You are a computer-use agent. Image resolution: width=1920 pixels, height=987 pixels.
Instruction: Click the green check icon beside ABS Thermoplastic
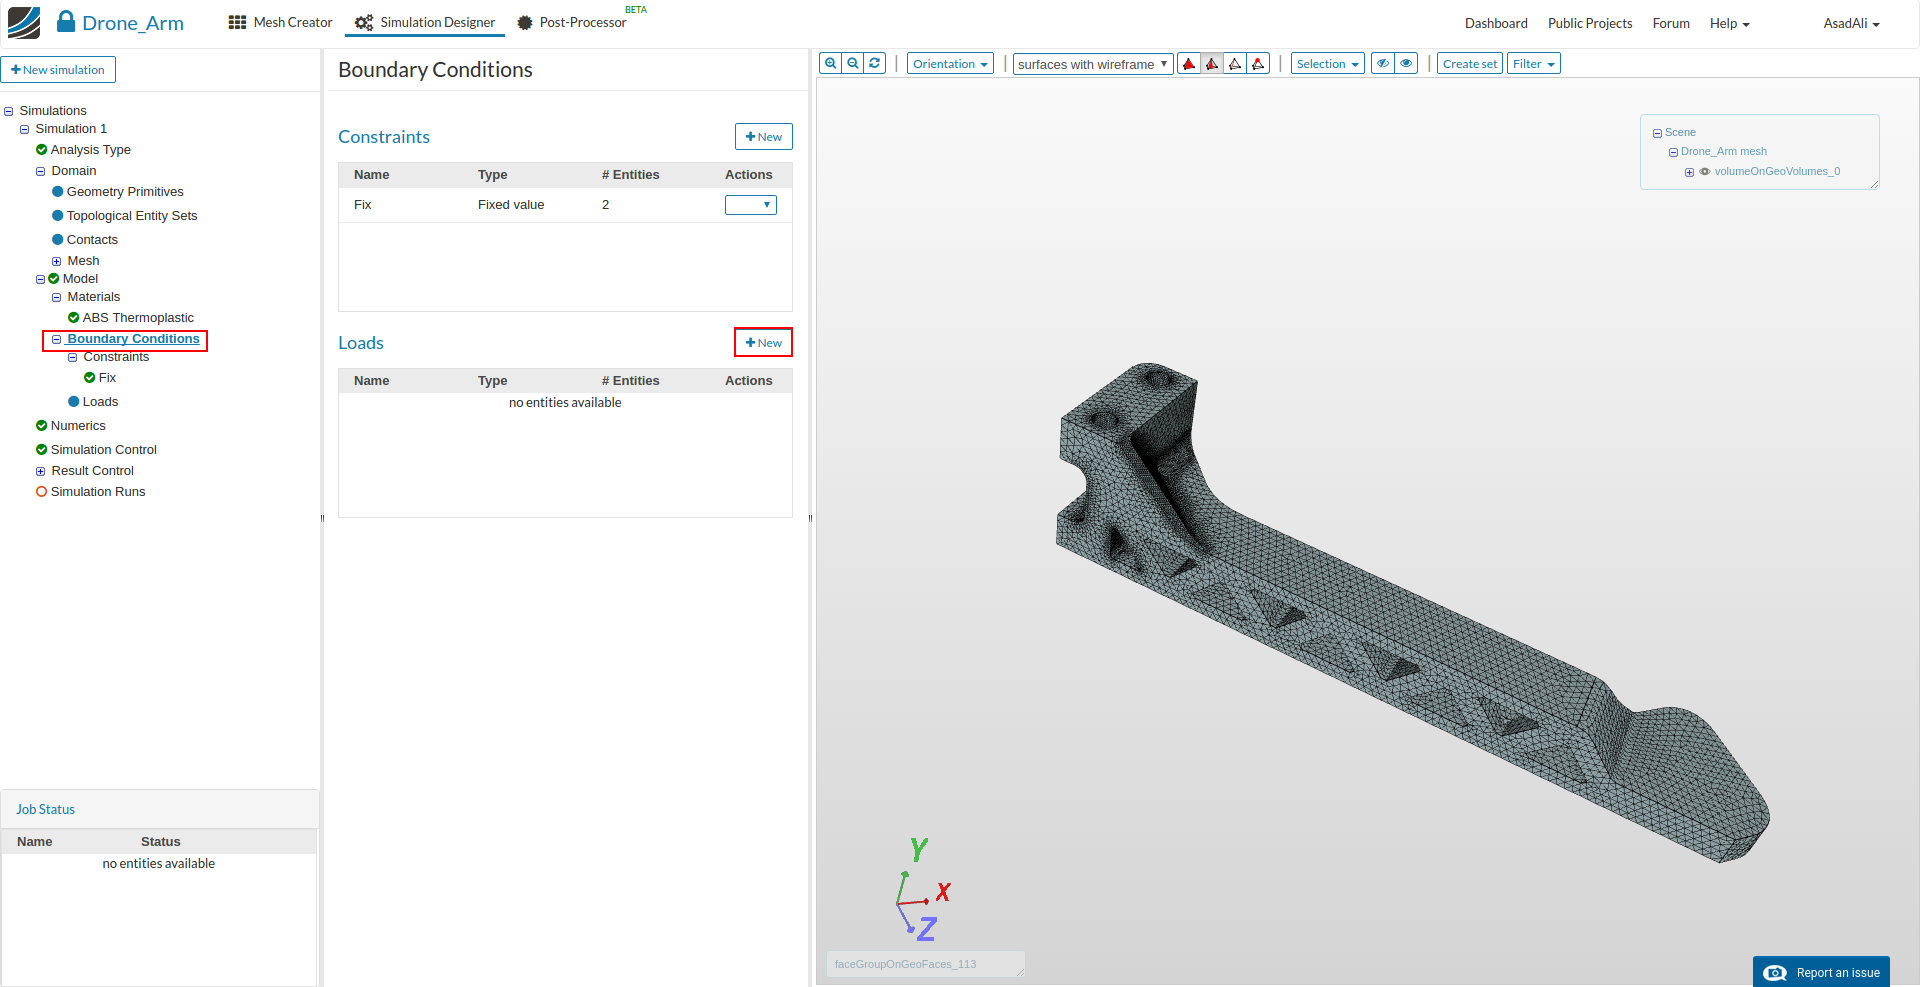click(x=73, y=318)
